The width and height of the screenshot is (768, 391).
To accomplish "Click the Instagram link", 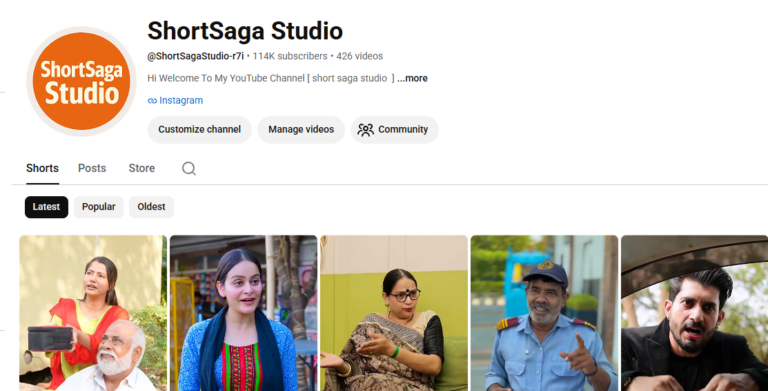I will pyautogui.click(x=175, y=100).
